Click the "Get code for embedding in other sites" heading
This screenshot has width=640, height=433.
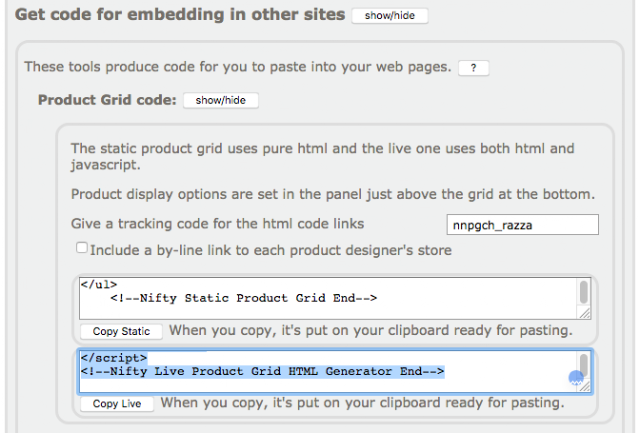(x=180, y=15)
